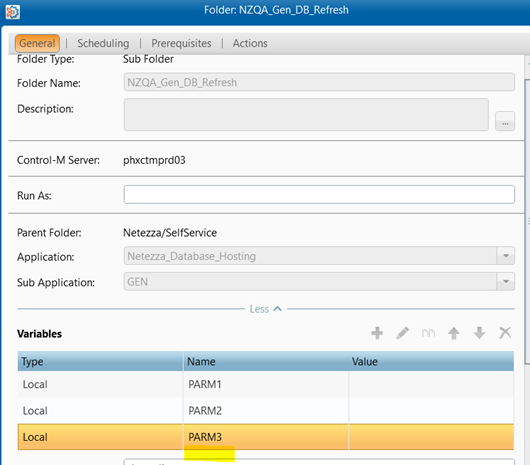This screenshot has width=530, height=465.
Task: Open the Actions tab
Action: (250, 43)
